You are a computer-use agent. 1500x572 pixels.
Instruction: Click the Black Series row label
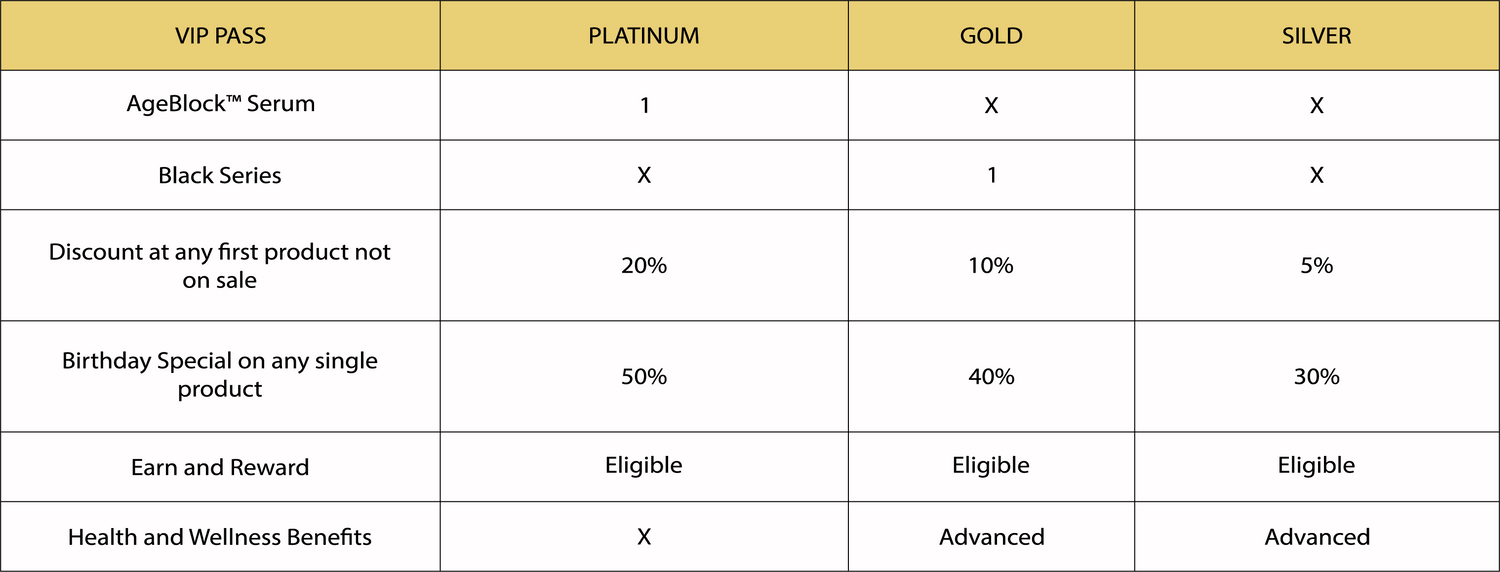220,175
